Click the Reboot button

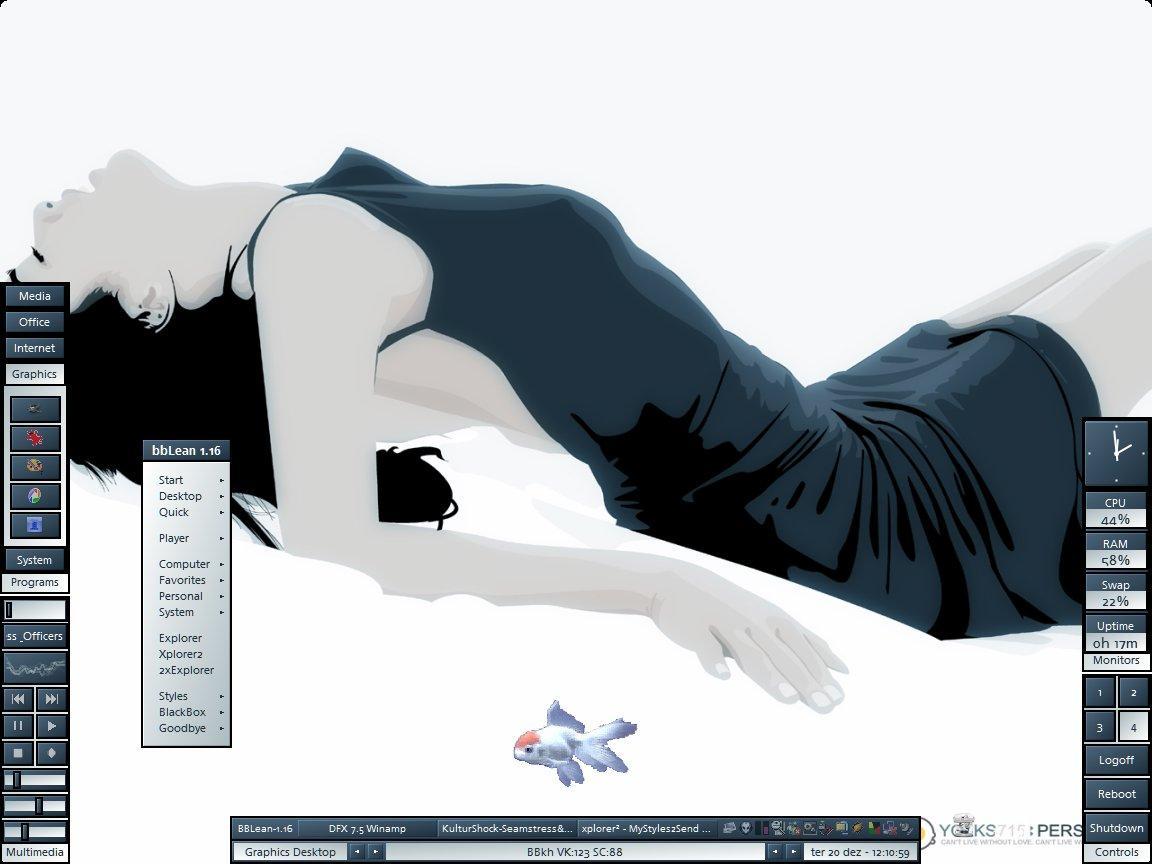click(x=1116, y=794)
